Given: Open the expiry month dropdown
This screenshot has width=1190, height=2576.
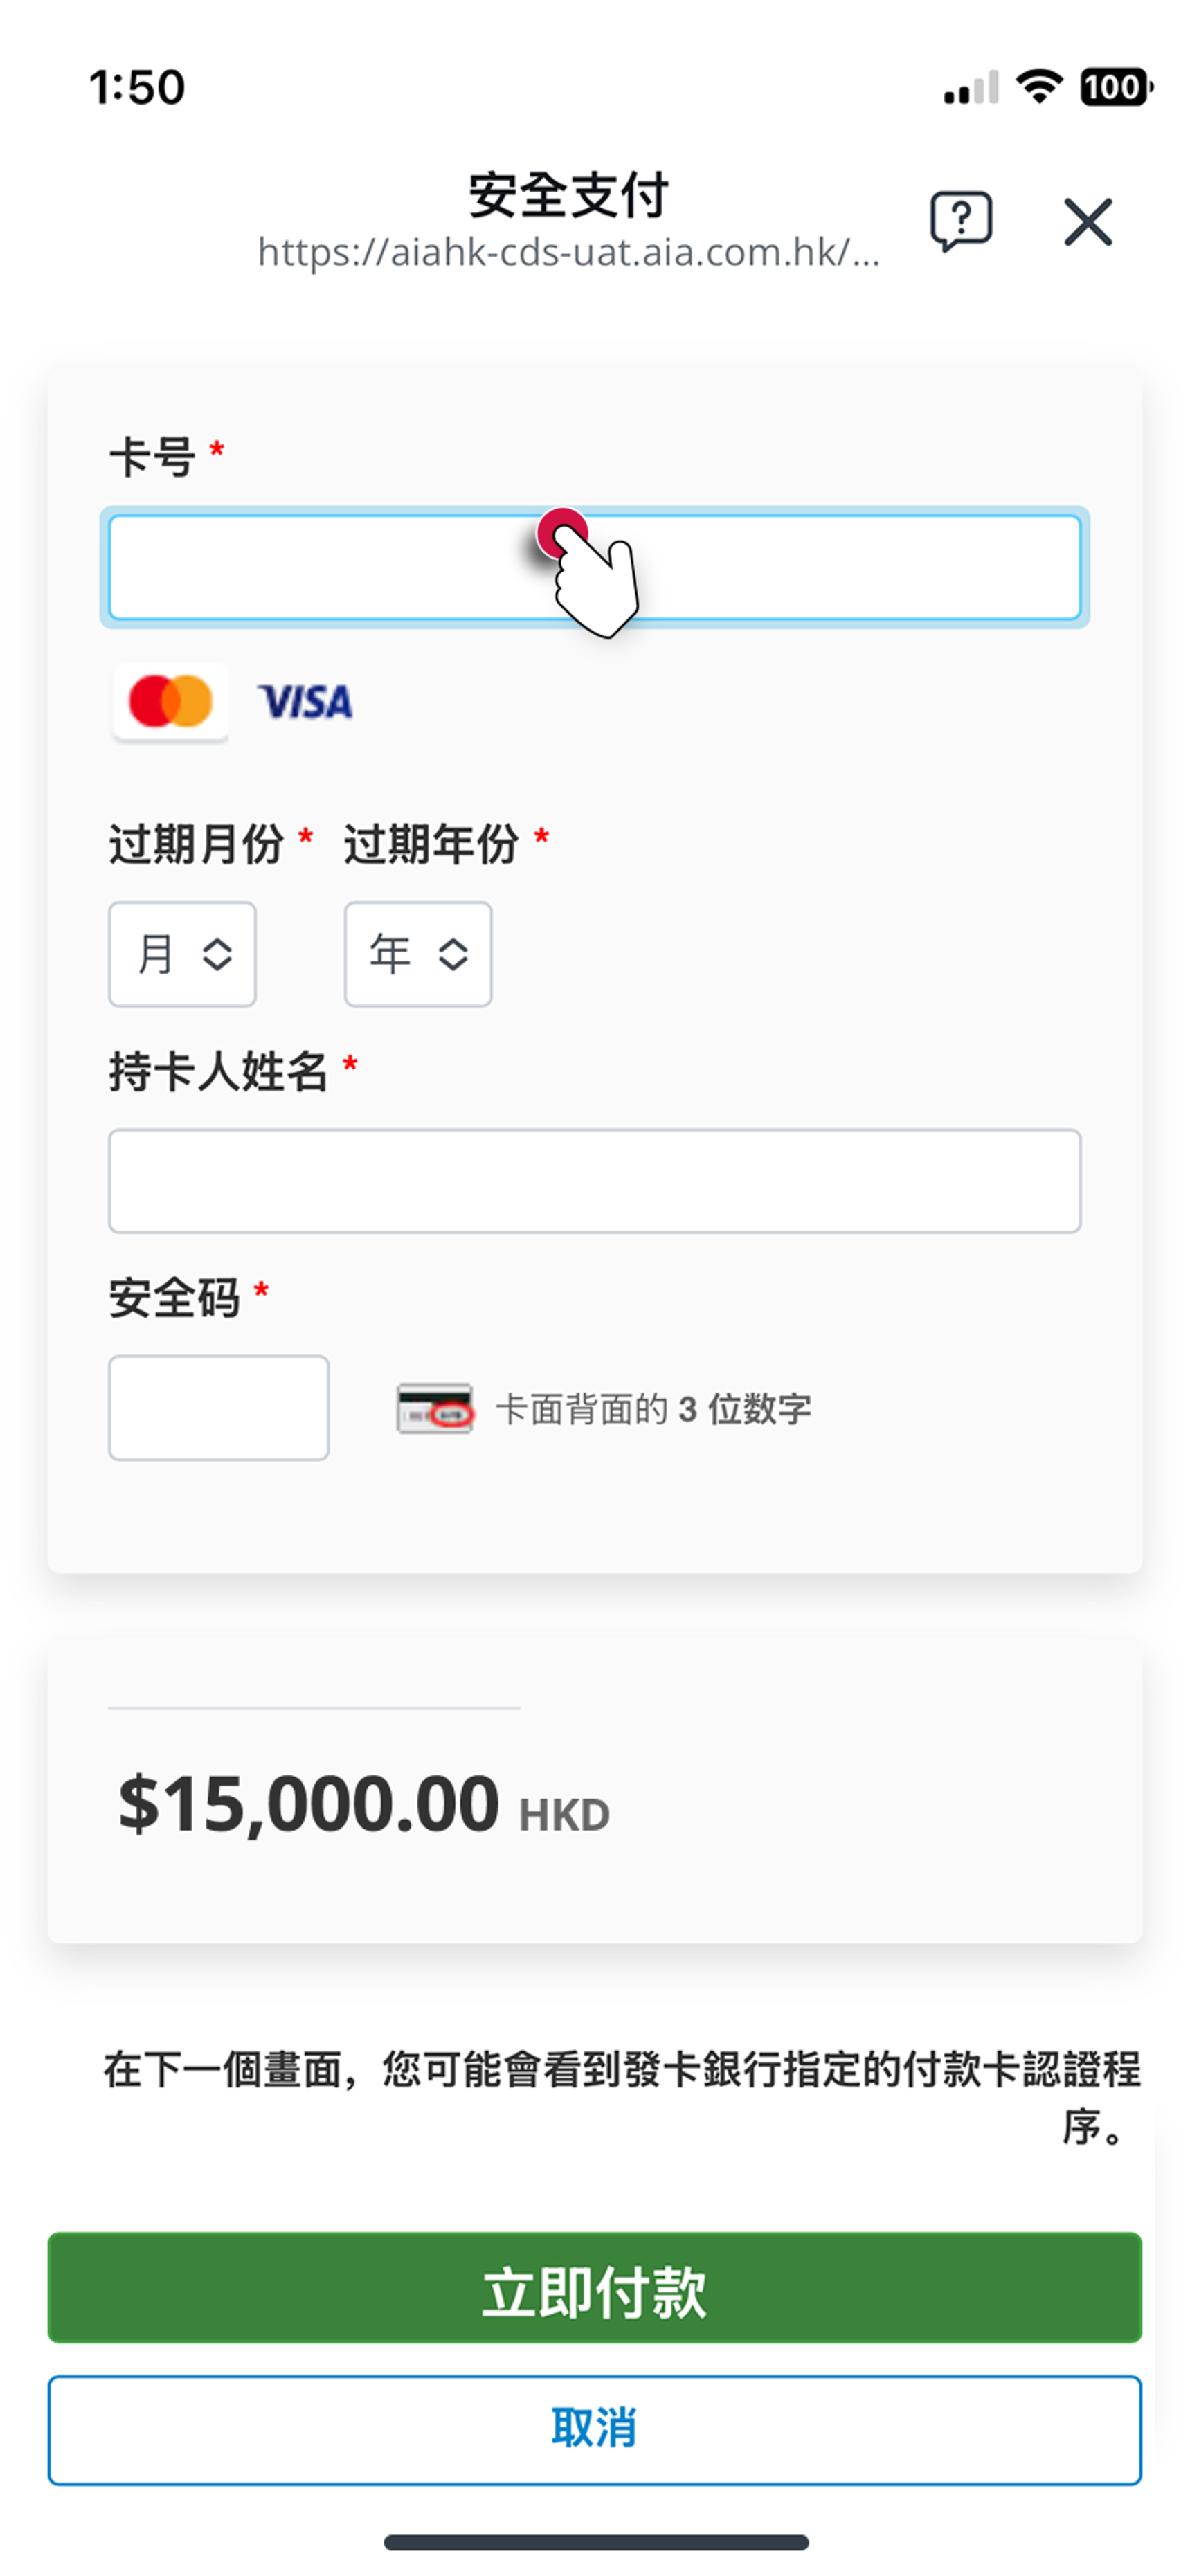Looking at the screenshot, I should coord(182,954).
